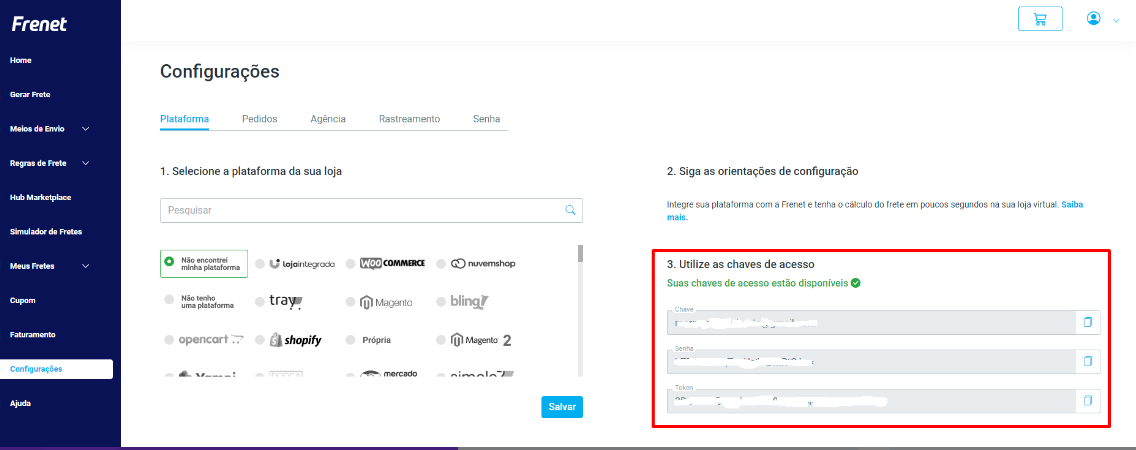Screen dimensions: 1136x450
Task: Click the green checkmark status icon
Action: 856,283
